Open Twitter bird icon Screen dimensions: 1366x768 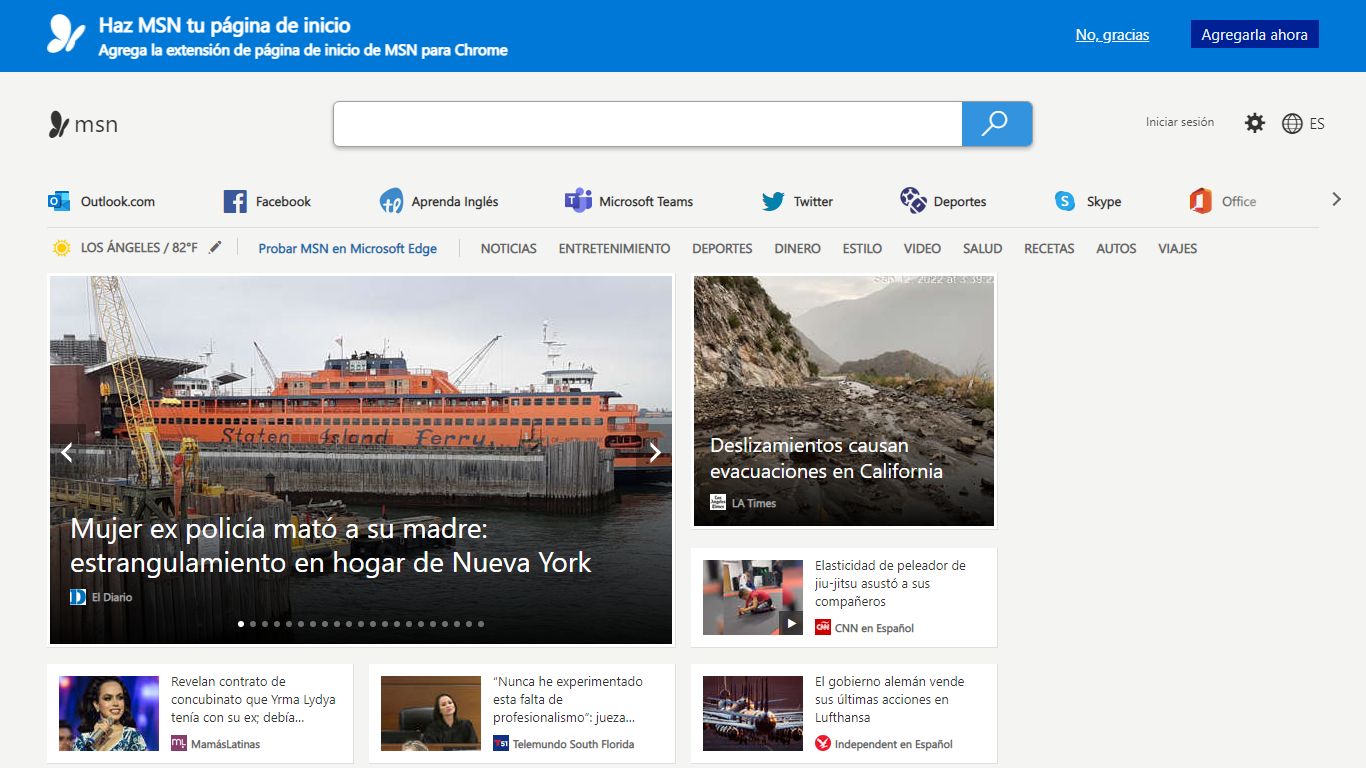[773, 201]
